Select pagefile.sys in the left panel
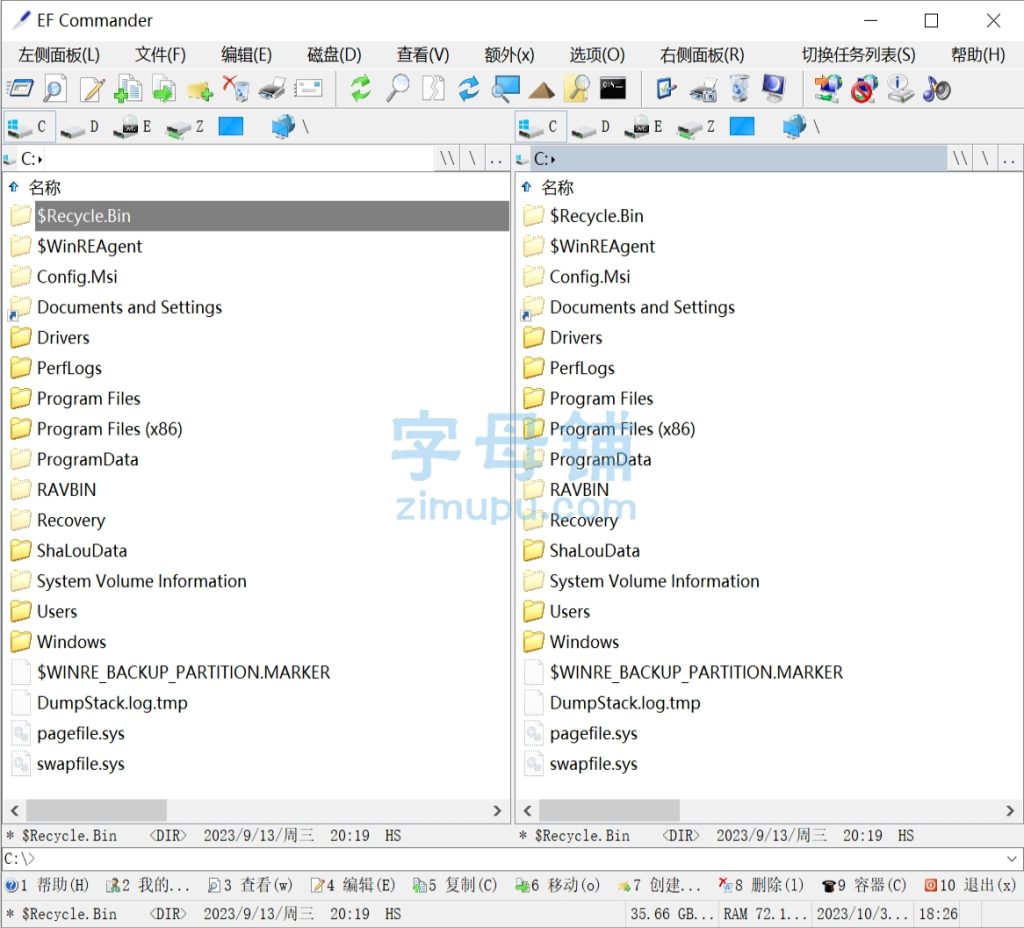This screenshot has width=1024, height=928. 80,733
